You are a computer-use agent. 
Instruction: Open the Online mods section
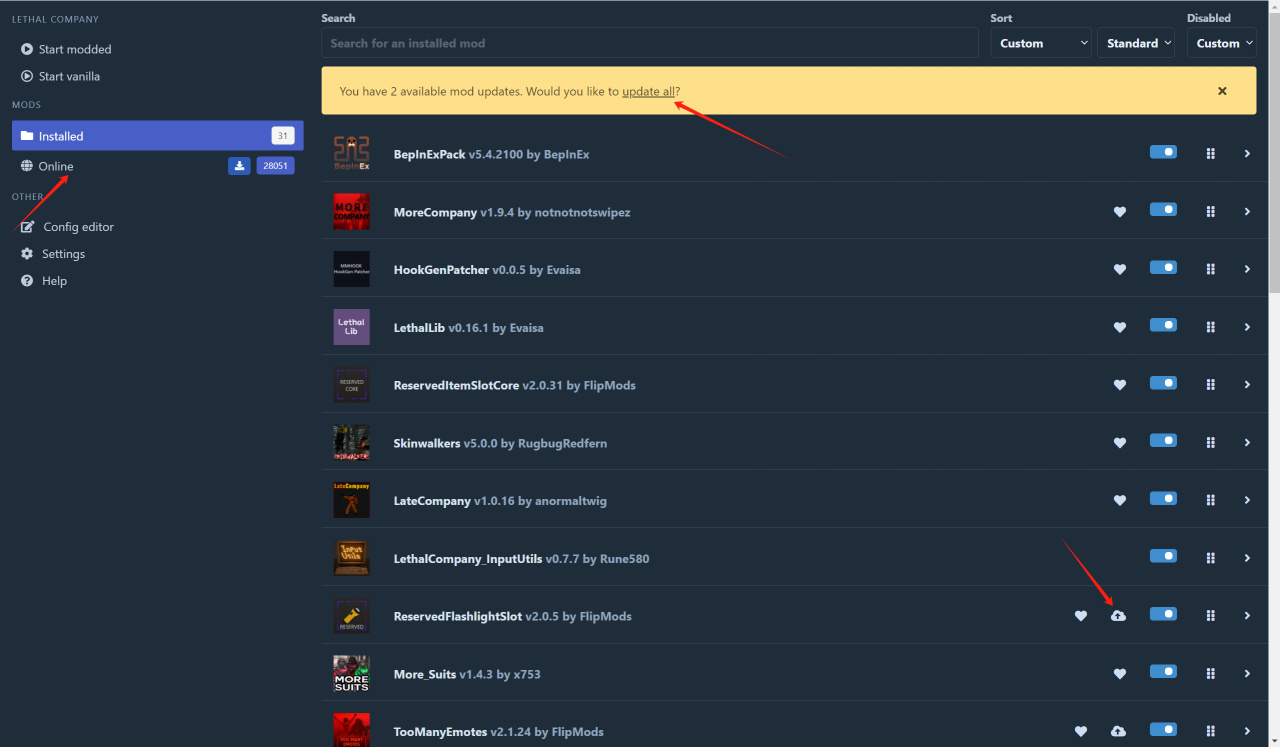click(56, 166)
